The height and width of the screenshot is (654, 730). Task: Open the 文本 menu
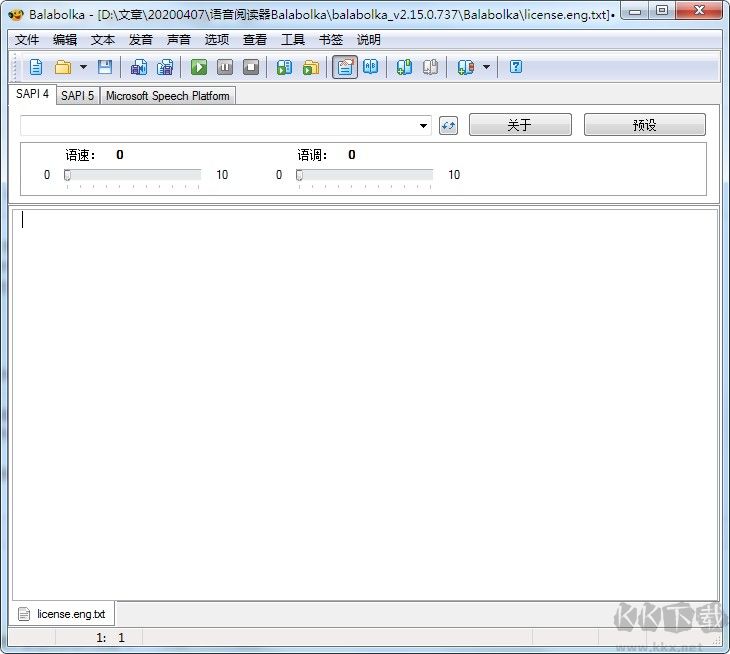pos(102,40)
